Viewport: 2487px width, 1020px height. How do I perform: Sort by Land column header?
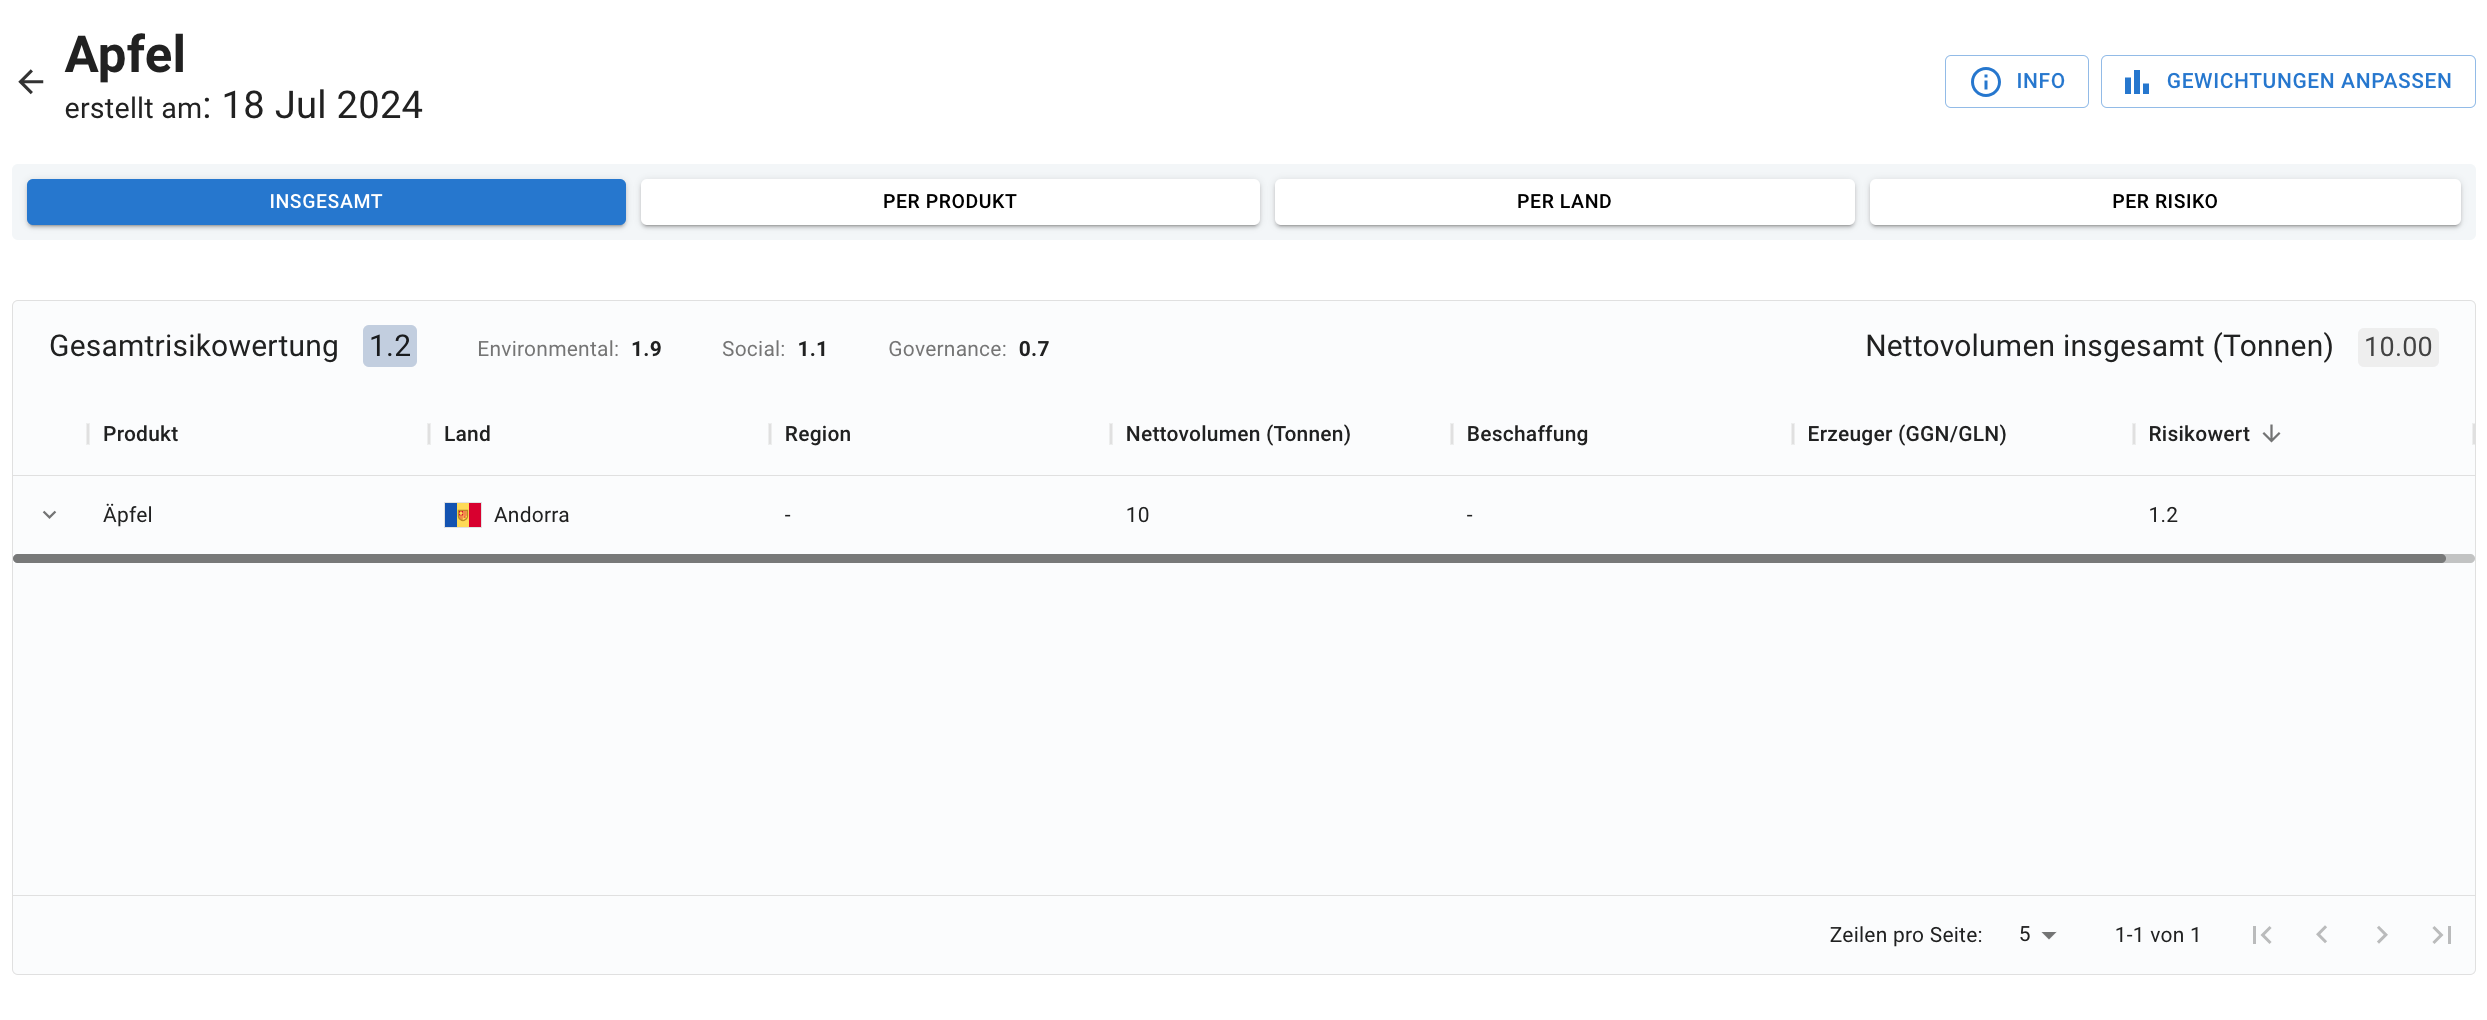467,434
